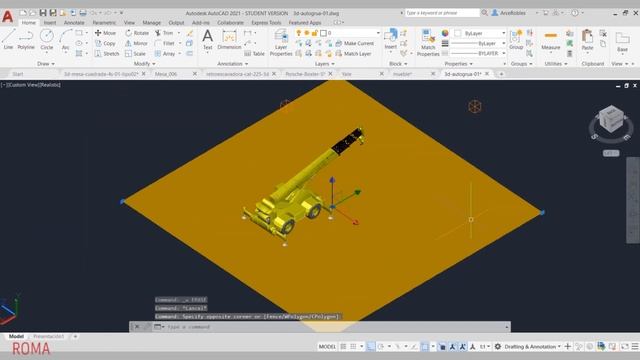Click the Scale command
The image size is (640, 360).
[136, 53]
